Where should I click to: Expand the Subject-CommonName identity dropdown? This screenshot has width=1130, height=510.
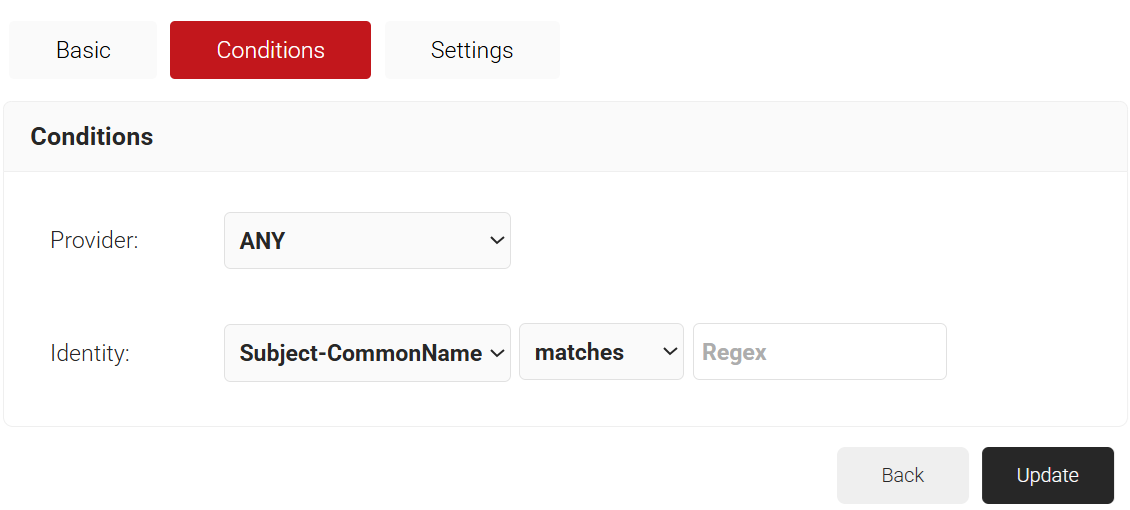367,352
